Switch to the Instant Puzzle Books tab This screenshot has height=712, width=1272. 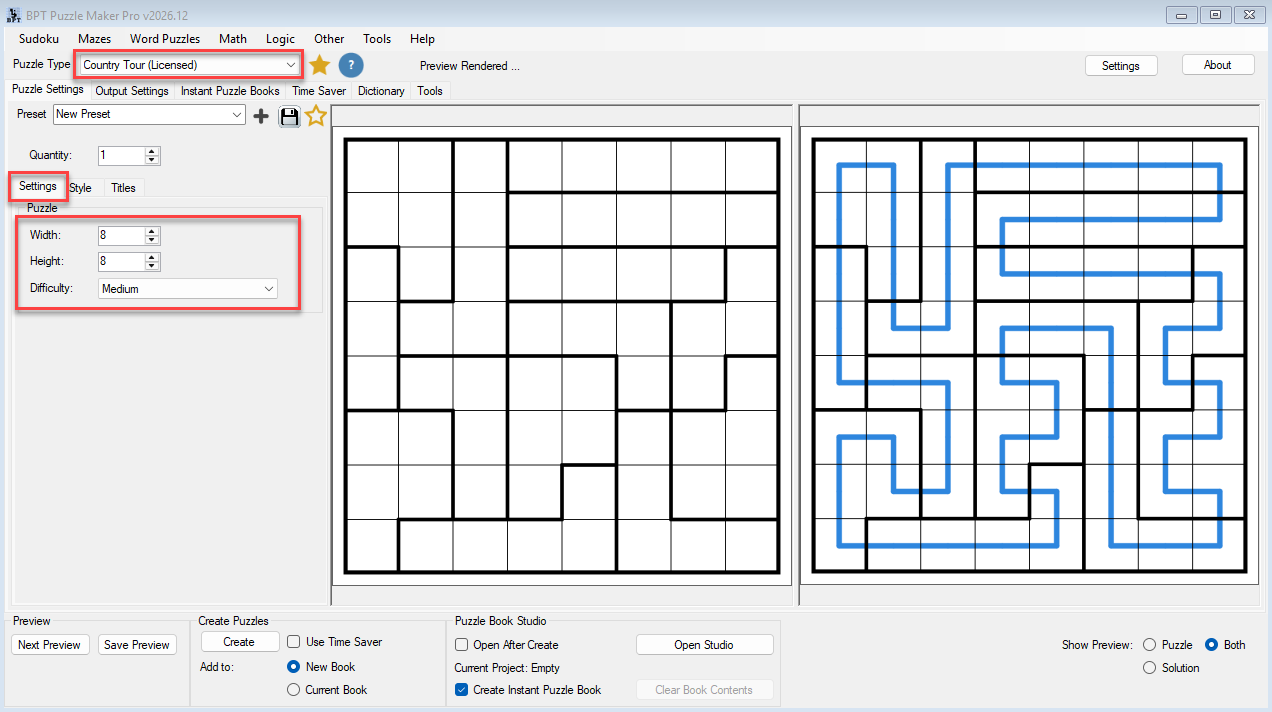tap(230, 91)
